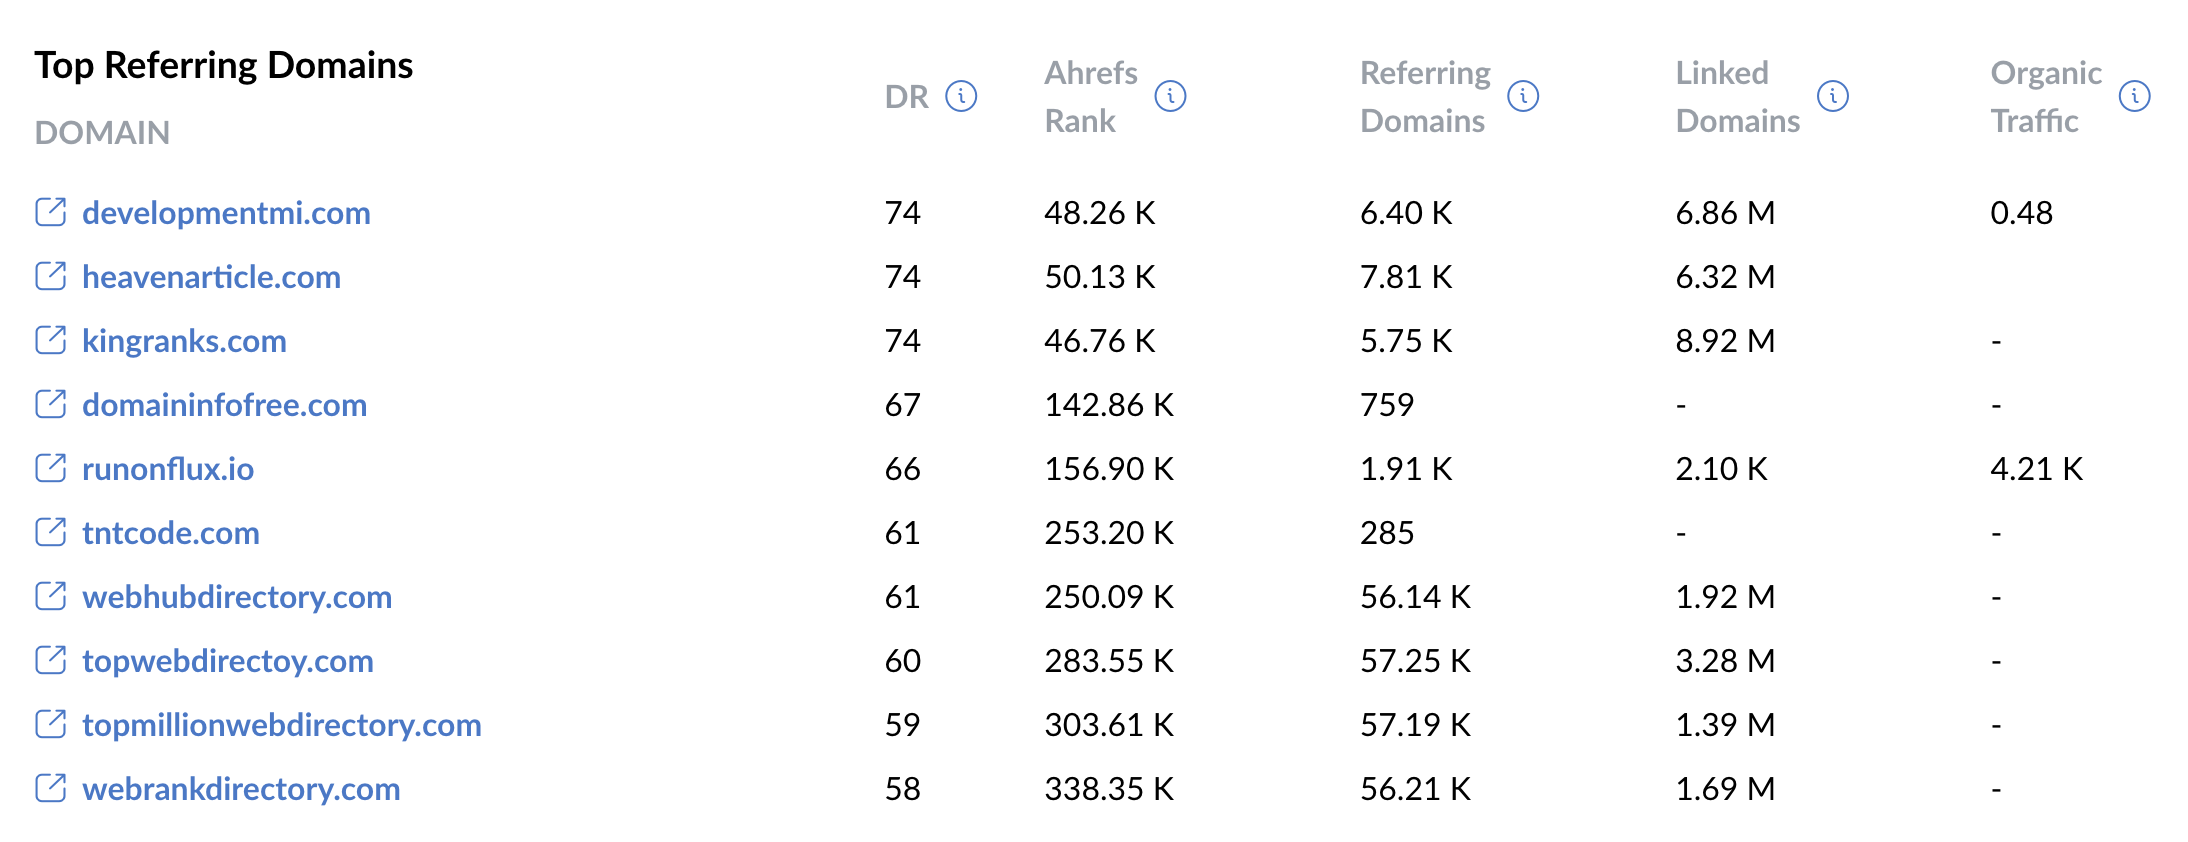Image resolution: width=2188 pixels, height=842 pixels.
Task: Click the DOMAIN column header
Action: [x=102, y=133]
